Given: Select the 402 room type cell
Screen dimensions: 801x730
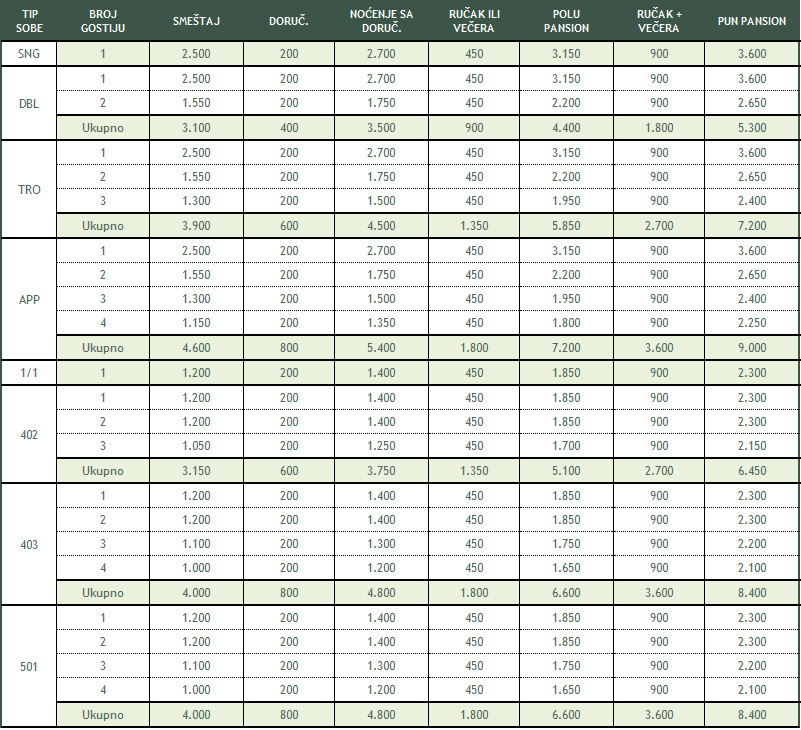Looking at the screenshot, I should pyautogui.click(x=29, y=435).
